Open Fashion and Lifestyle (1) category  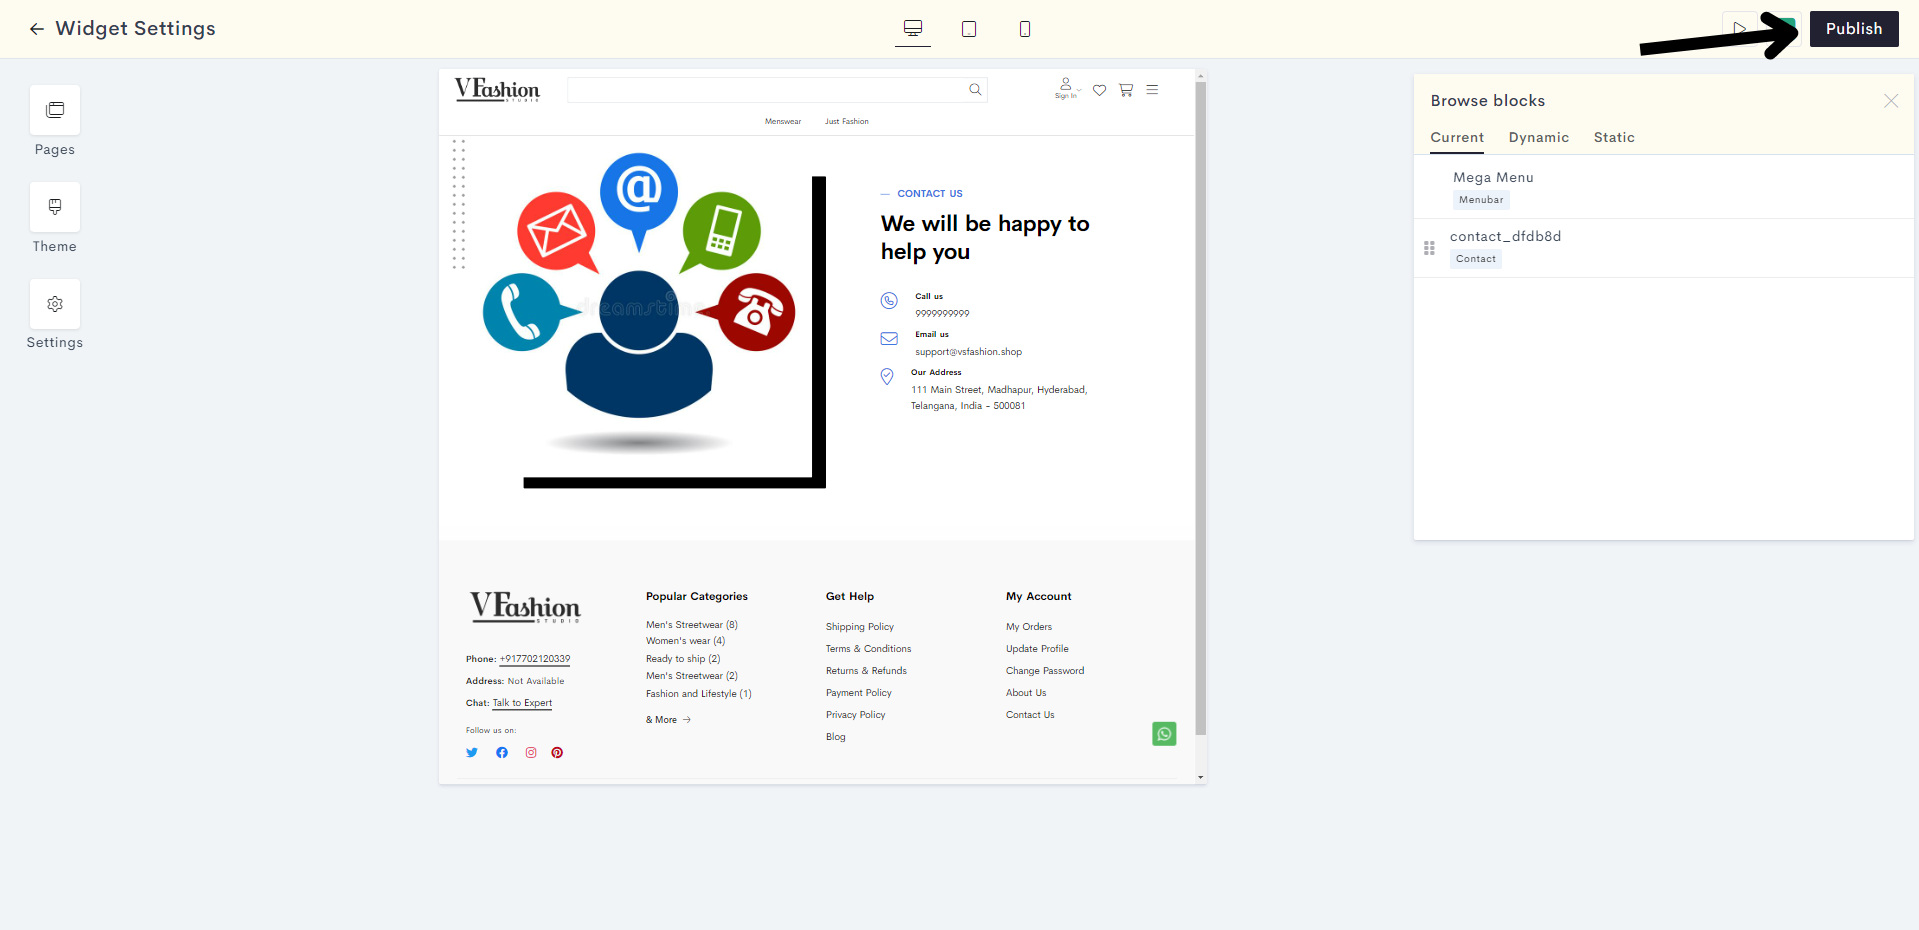coord(699,694)
